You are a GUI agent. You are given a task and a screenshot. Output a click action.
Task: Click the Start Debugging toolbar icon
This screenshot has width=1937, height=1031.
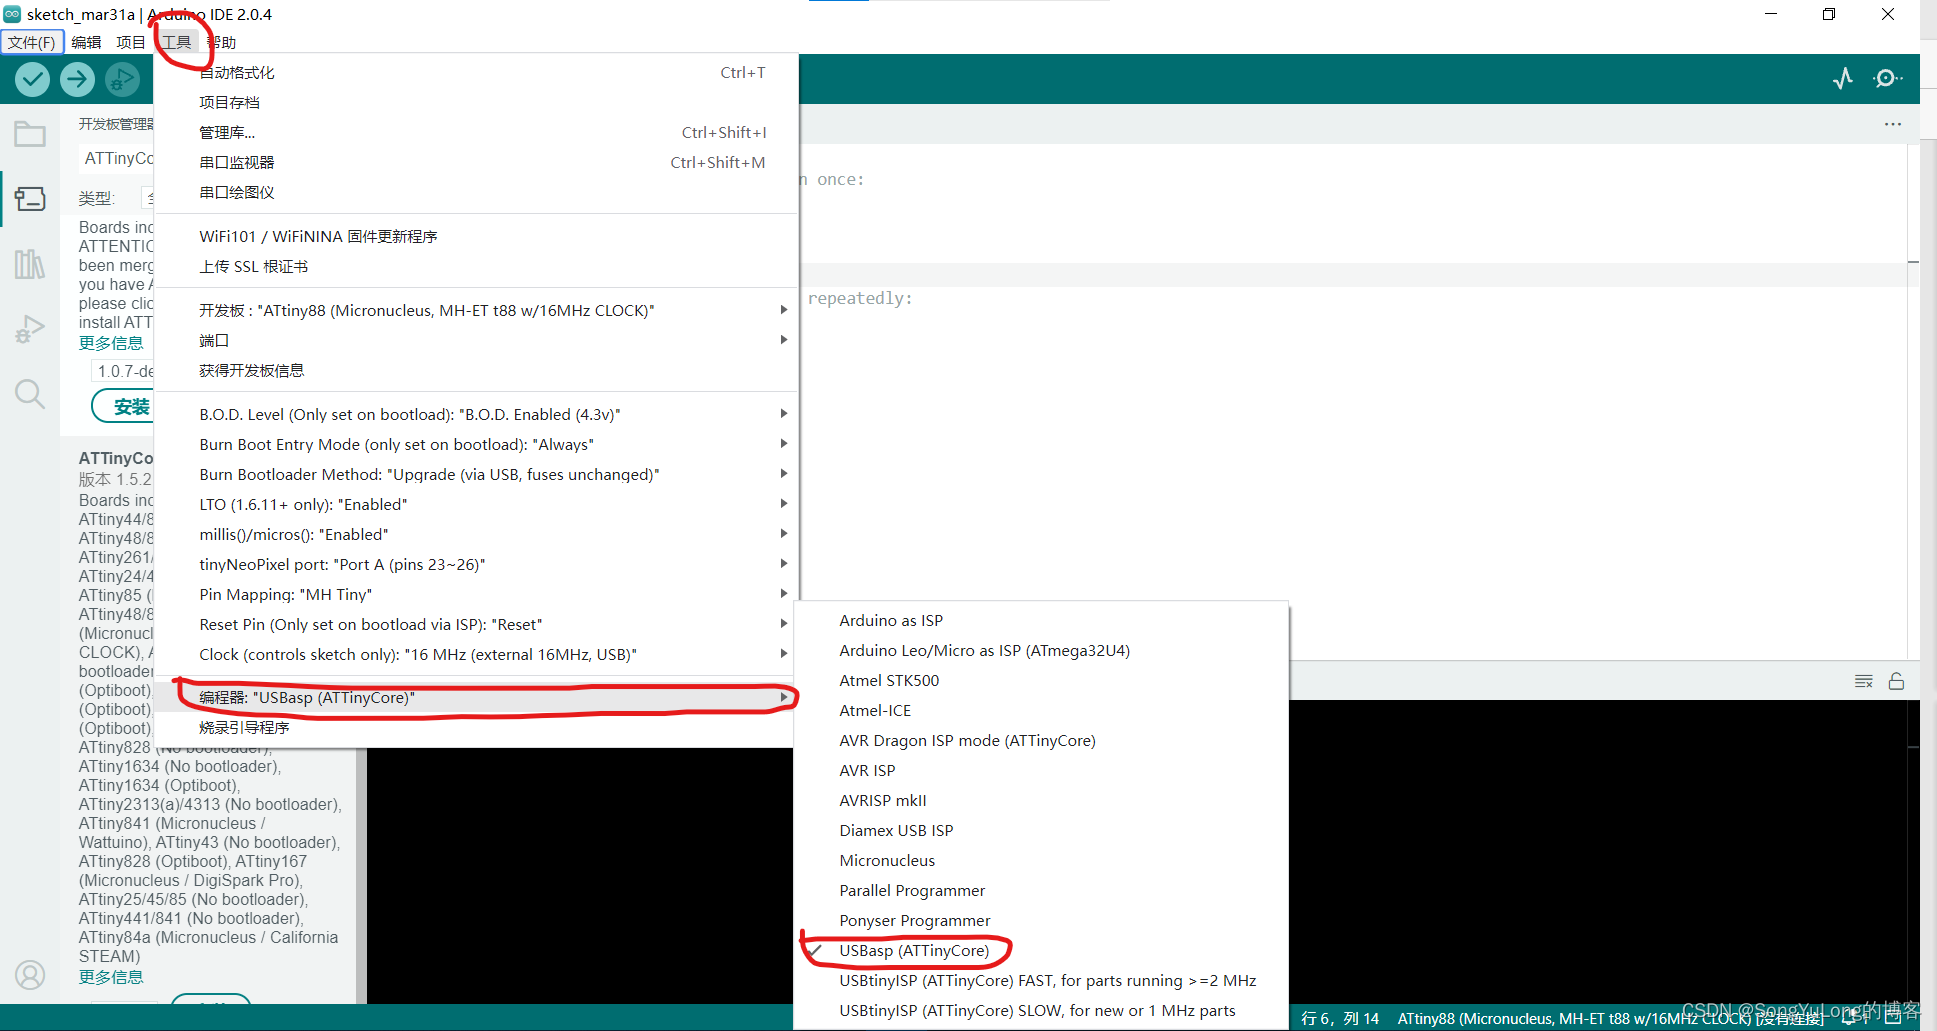[x=122, y=79]
